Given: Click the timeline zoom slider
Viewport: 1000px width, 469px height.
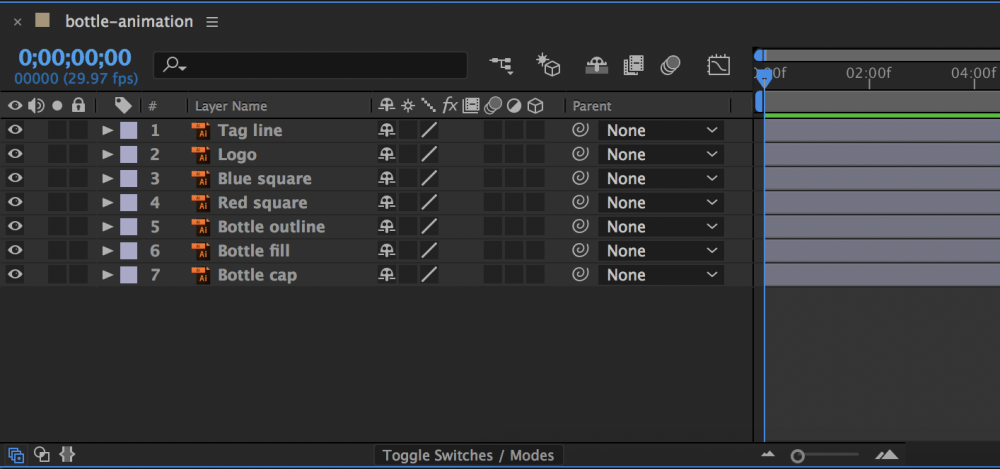Looking at the screenshot, I should [x=825, y=456].
